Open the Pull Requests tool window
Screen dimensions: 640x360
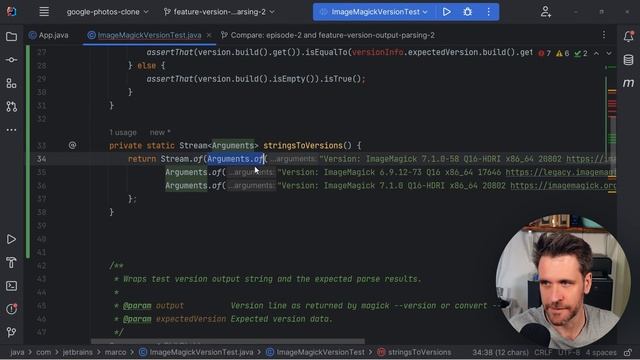click(x=11, y=107)
